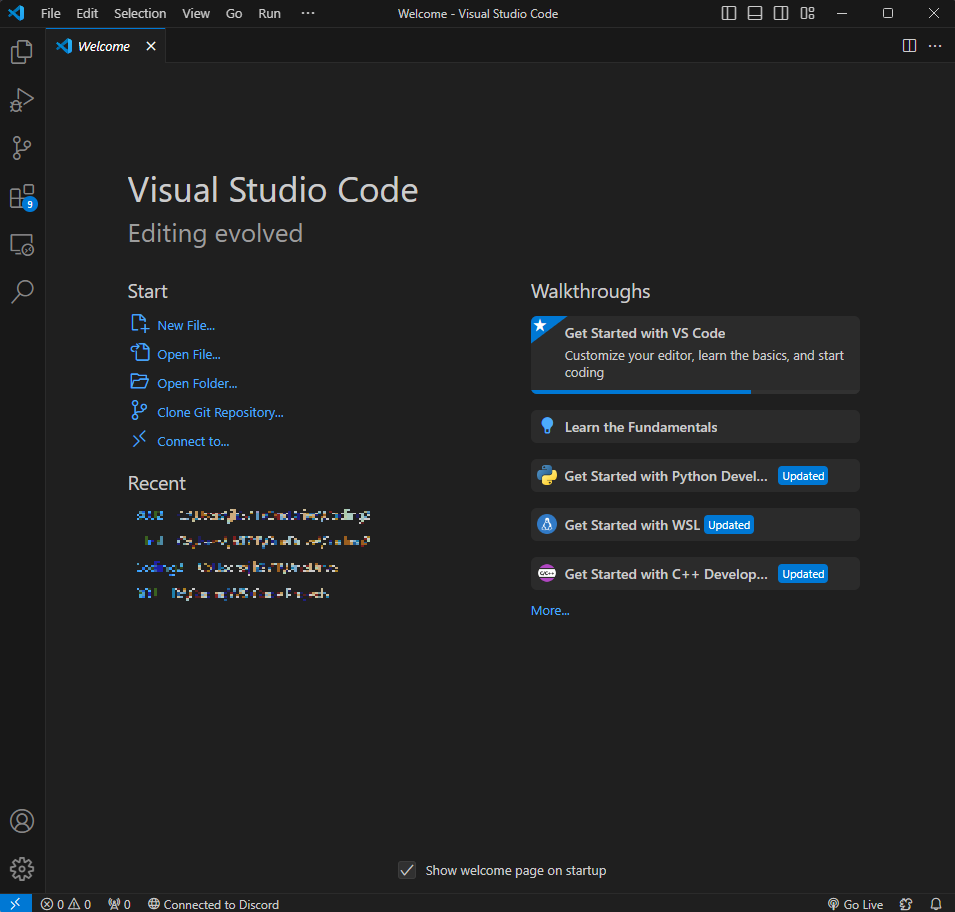Screen dimensions: 955x912
Task: Click the Updated badge on WSL walkthrough
Action: coord(729,525)
